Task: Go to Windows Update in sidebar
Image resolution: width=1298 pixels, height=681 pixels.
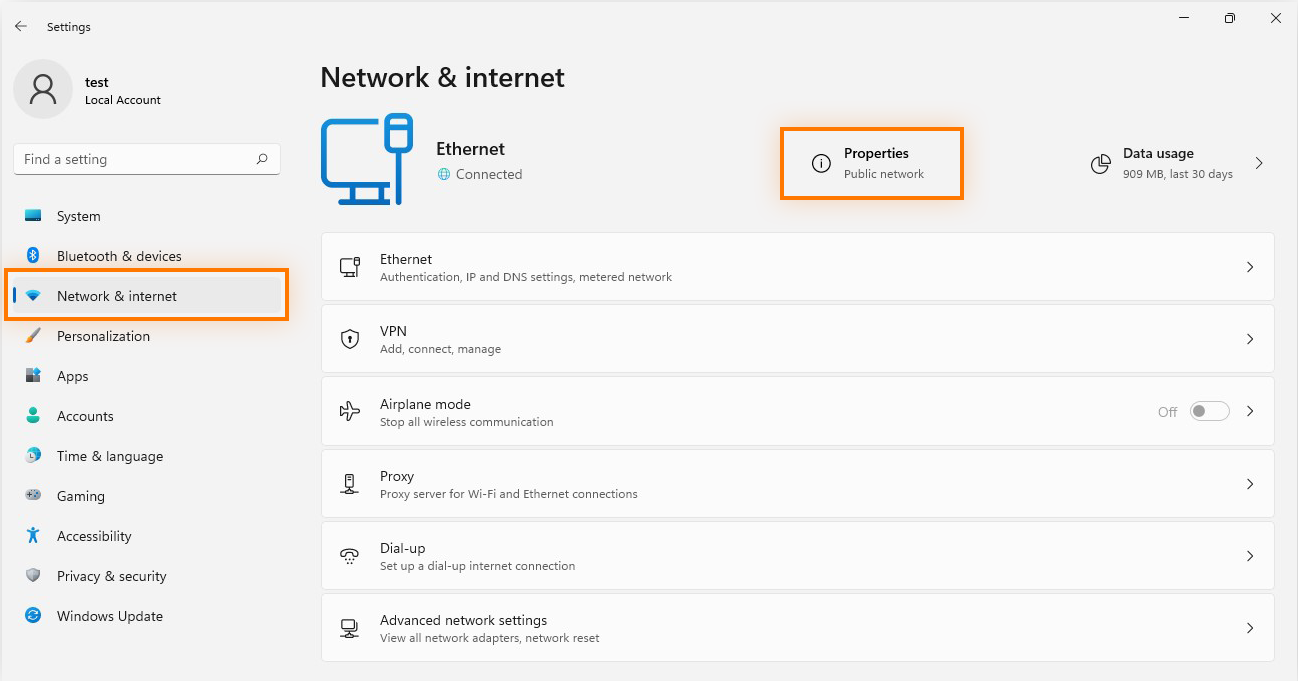Action: pyautogui.click(x=109, y=616)
